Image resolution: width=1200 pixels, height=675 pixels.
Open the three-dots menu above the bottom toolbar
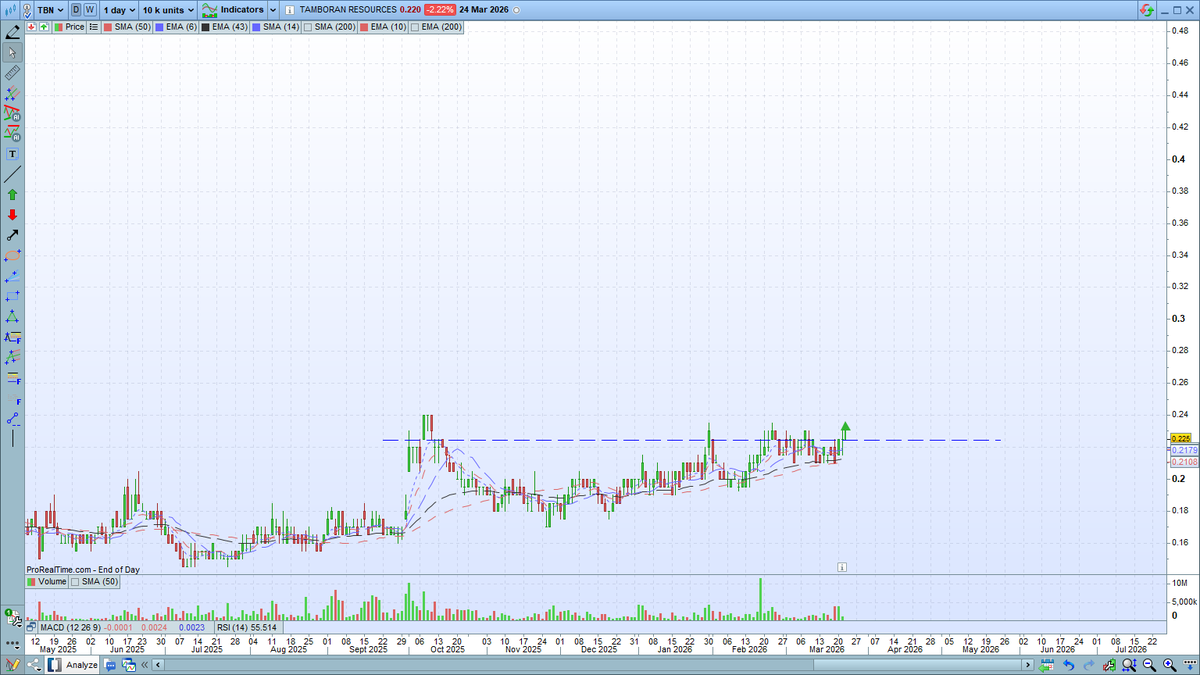(x=13, y=646)
